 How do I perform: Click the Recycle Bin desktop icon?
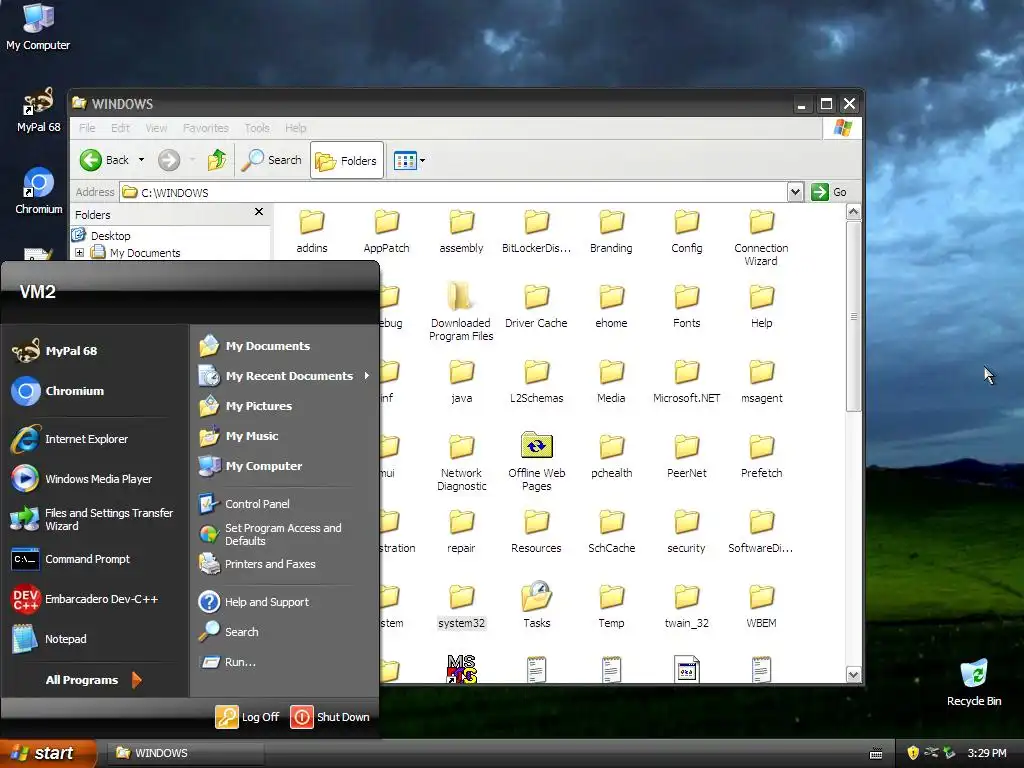click(x=974, y=683)
